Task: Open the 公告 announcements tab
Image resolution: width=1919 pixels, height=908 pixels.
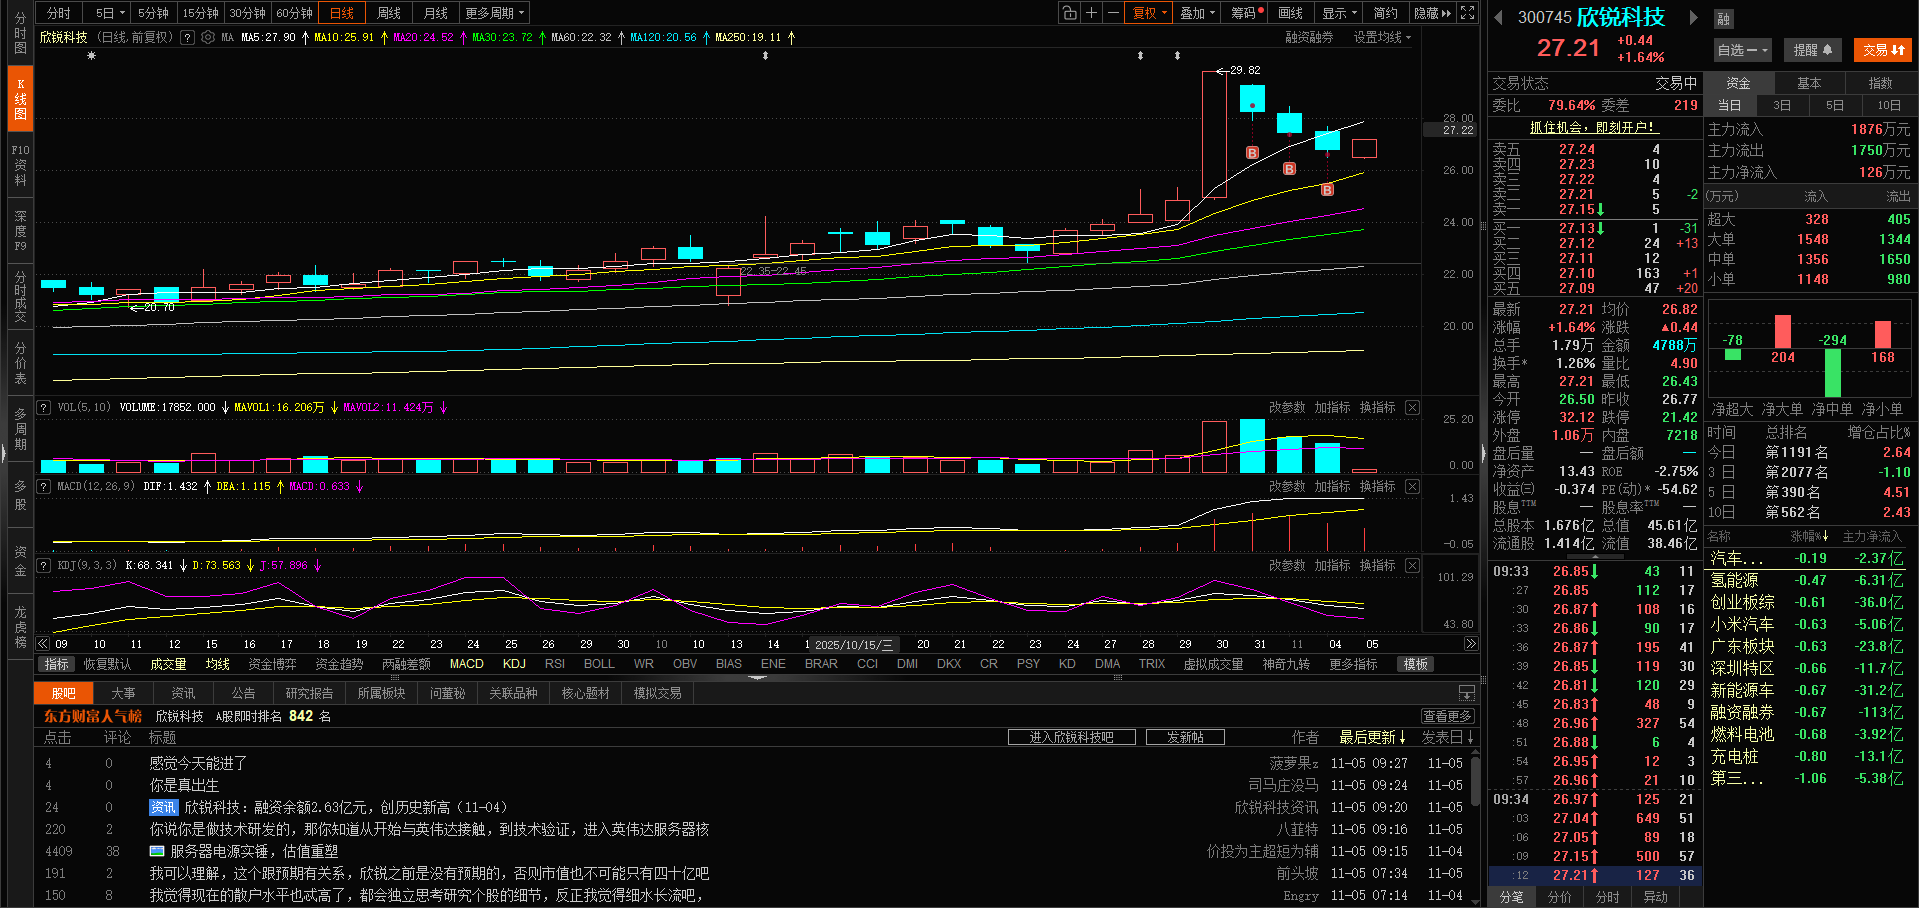Action: click(x=243, y=693)
